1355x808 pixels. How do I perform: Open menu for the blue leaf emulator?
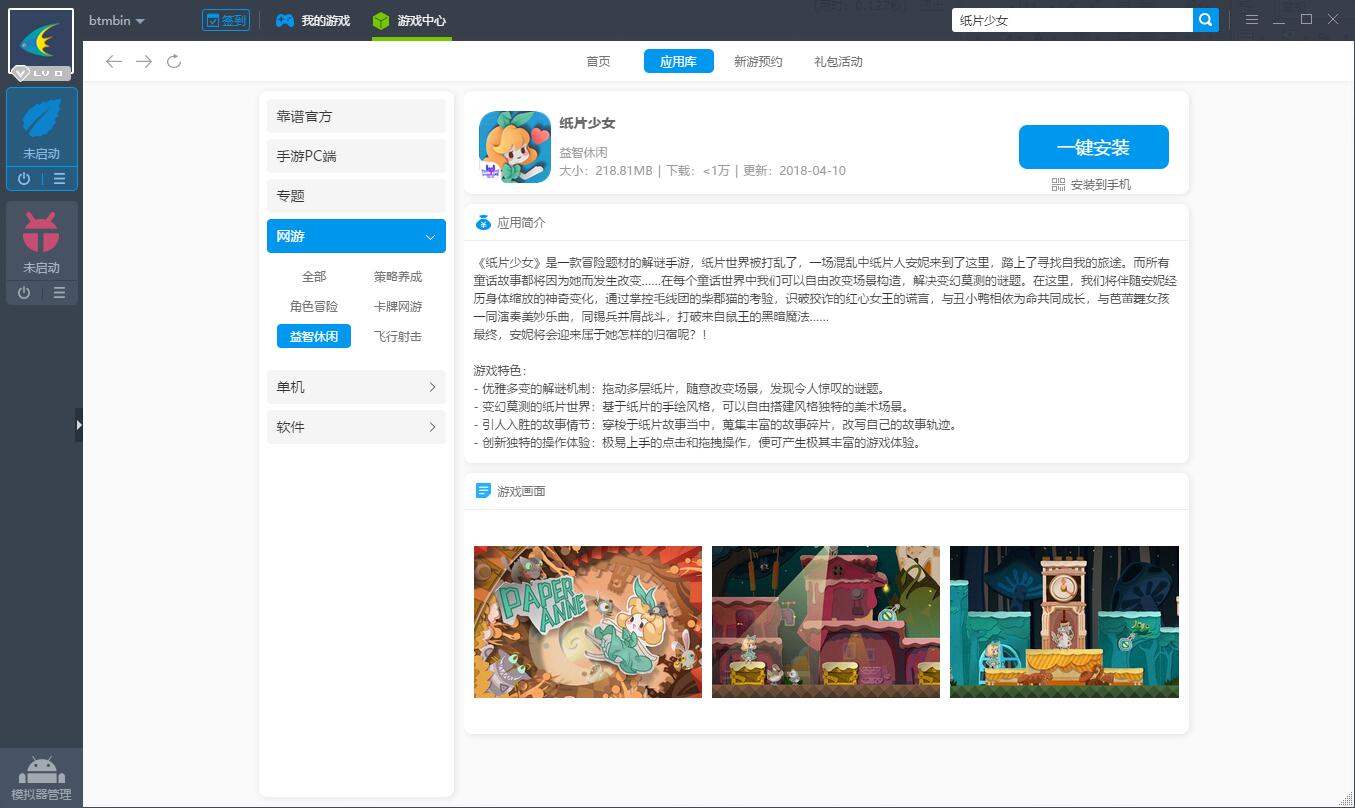[59, 179]
